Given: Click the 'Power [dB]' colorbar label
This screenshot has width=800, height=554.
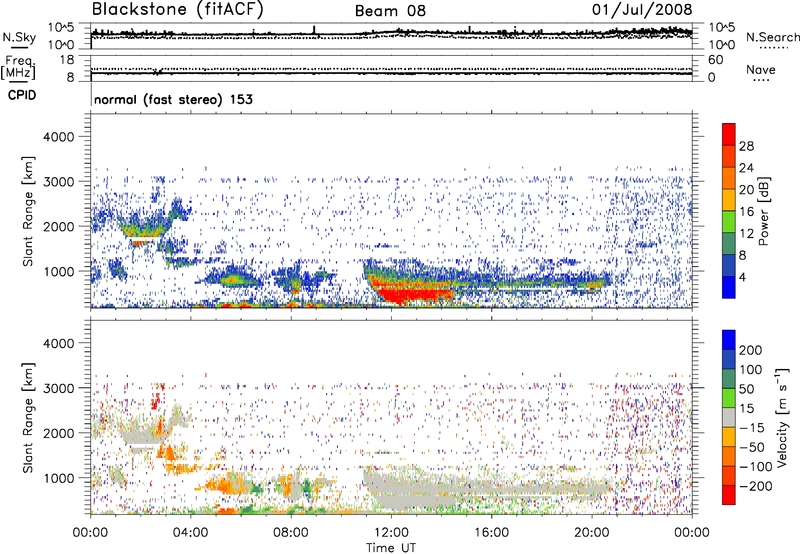Looking at the screenshot, I should pyautogui.click(x=763, y=211).
